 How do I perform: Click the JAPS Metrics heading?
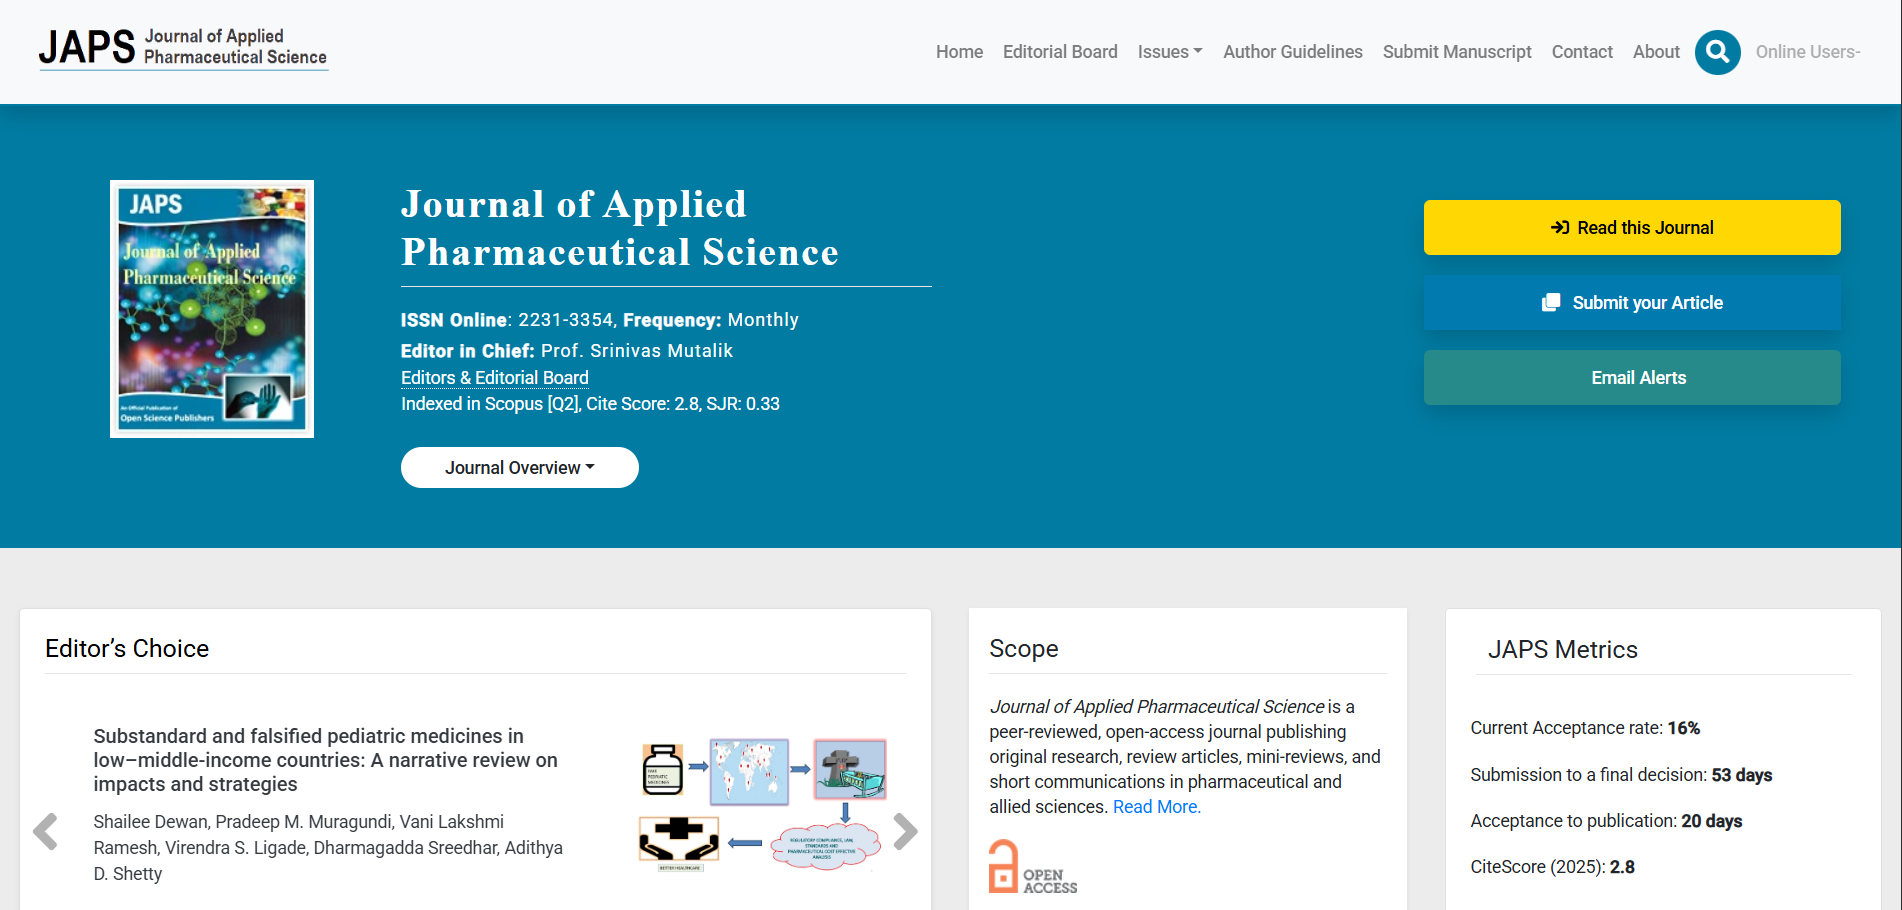point(1563,650)
